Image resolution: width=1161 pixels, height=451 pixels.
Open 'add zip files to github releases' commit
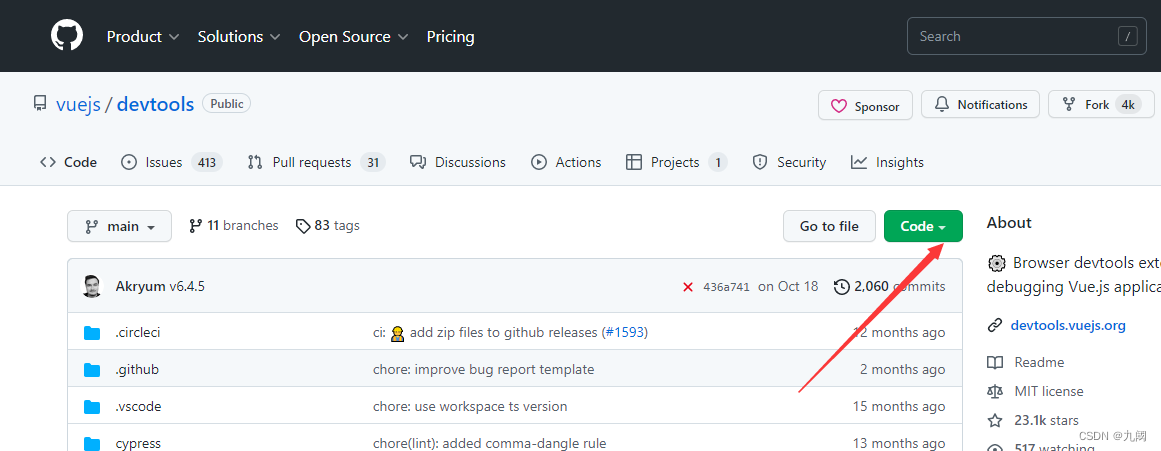click(503, 333)
